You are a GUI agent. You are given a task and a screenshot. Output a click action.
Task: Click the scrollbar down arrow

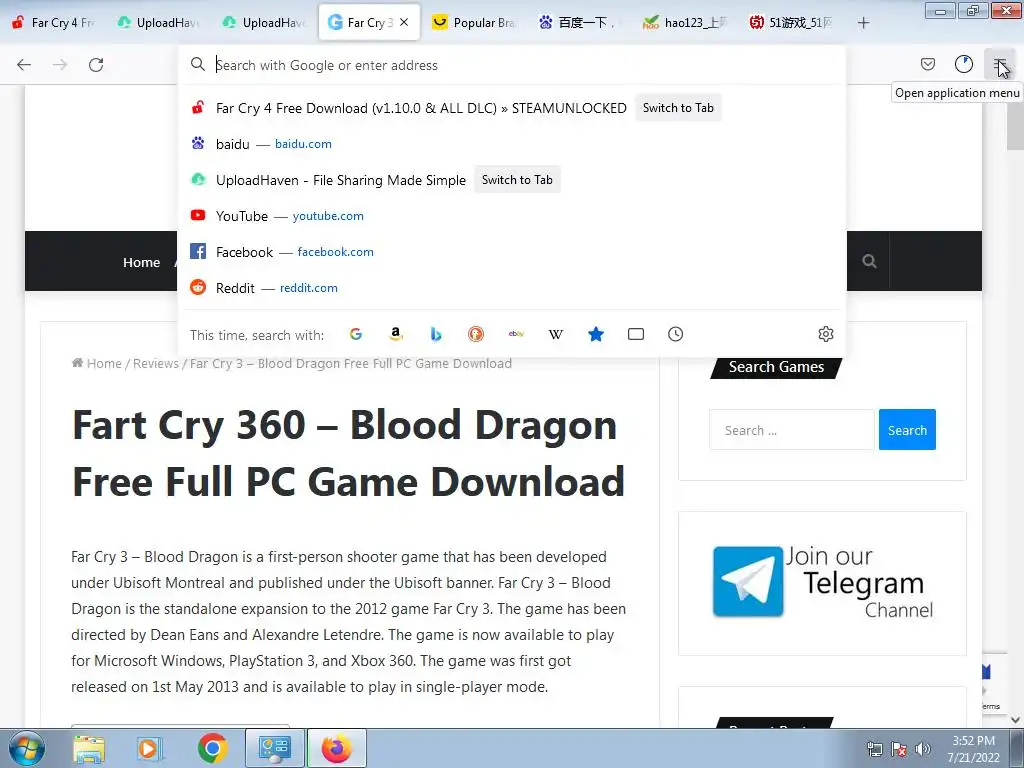1015,720
